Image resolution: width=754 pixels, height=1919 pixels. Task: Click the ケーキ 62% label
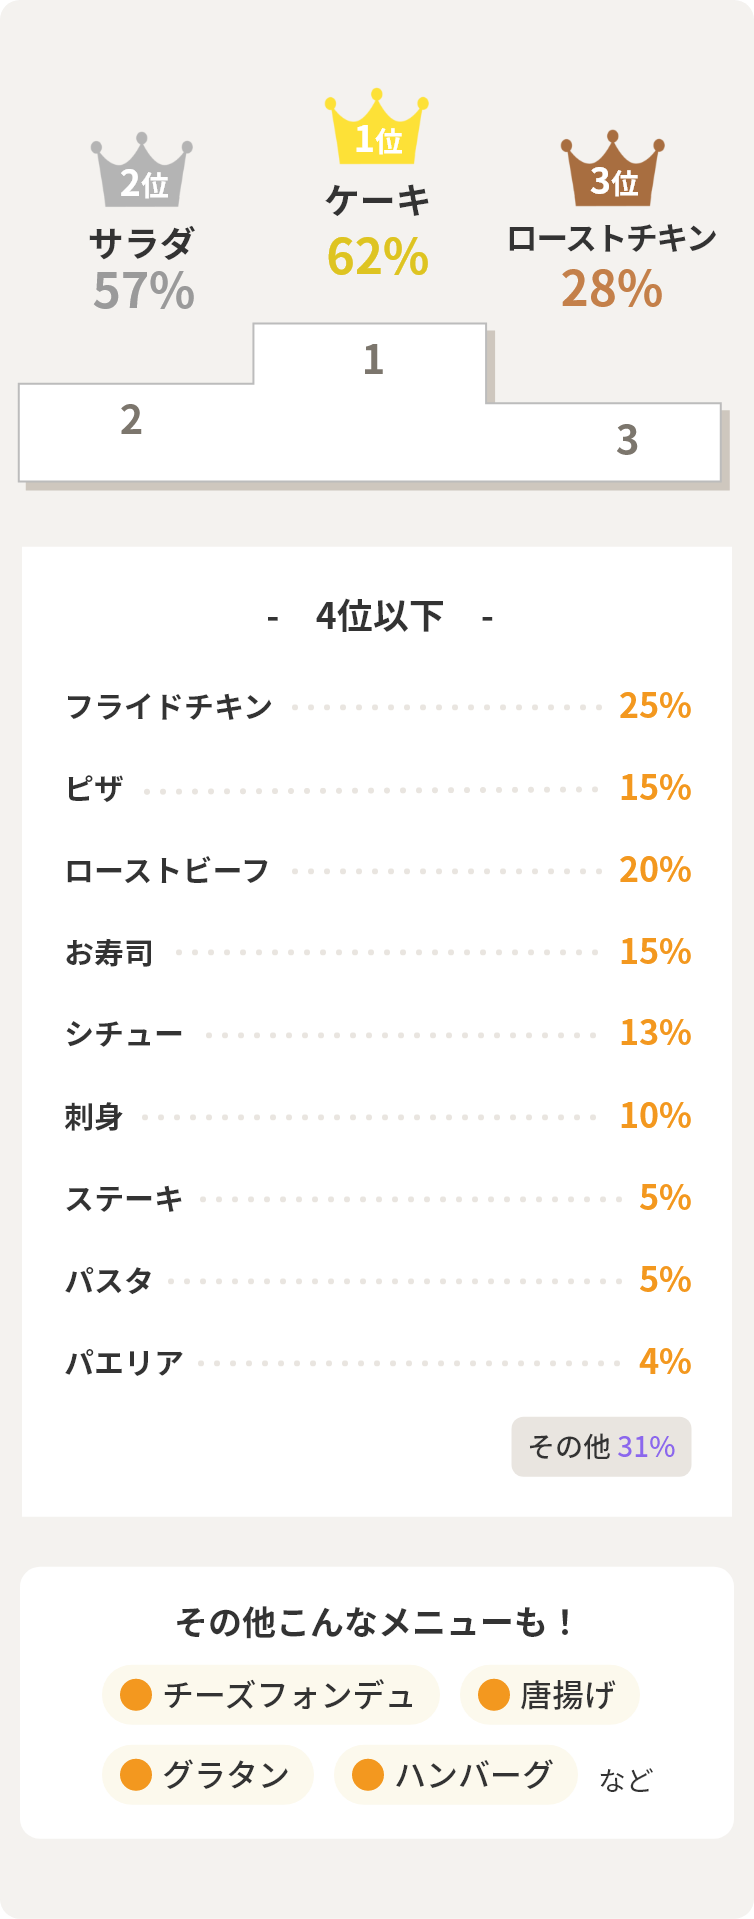tap(377, 257)
